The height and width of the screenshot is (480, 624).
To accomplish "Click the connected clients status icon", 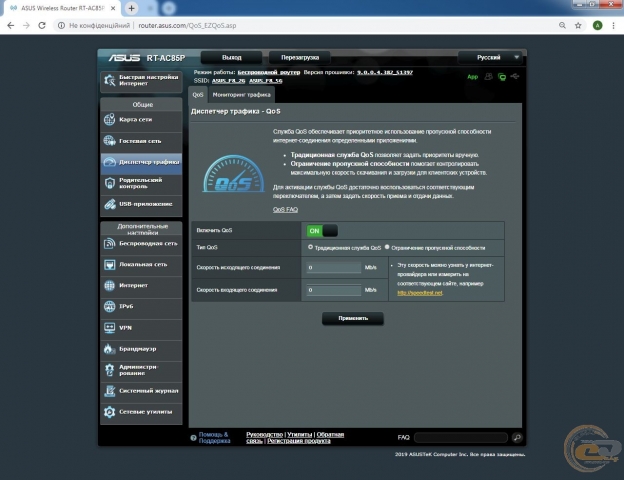I will pos(488,76).
